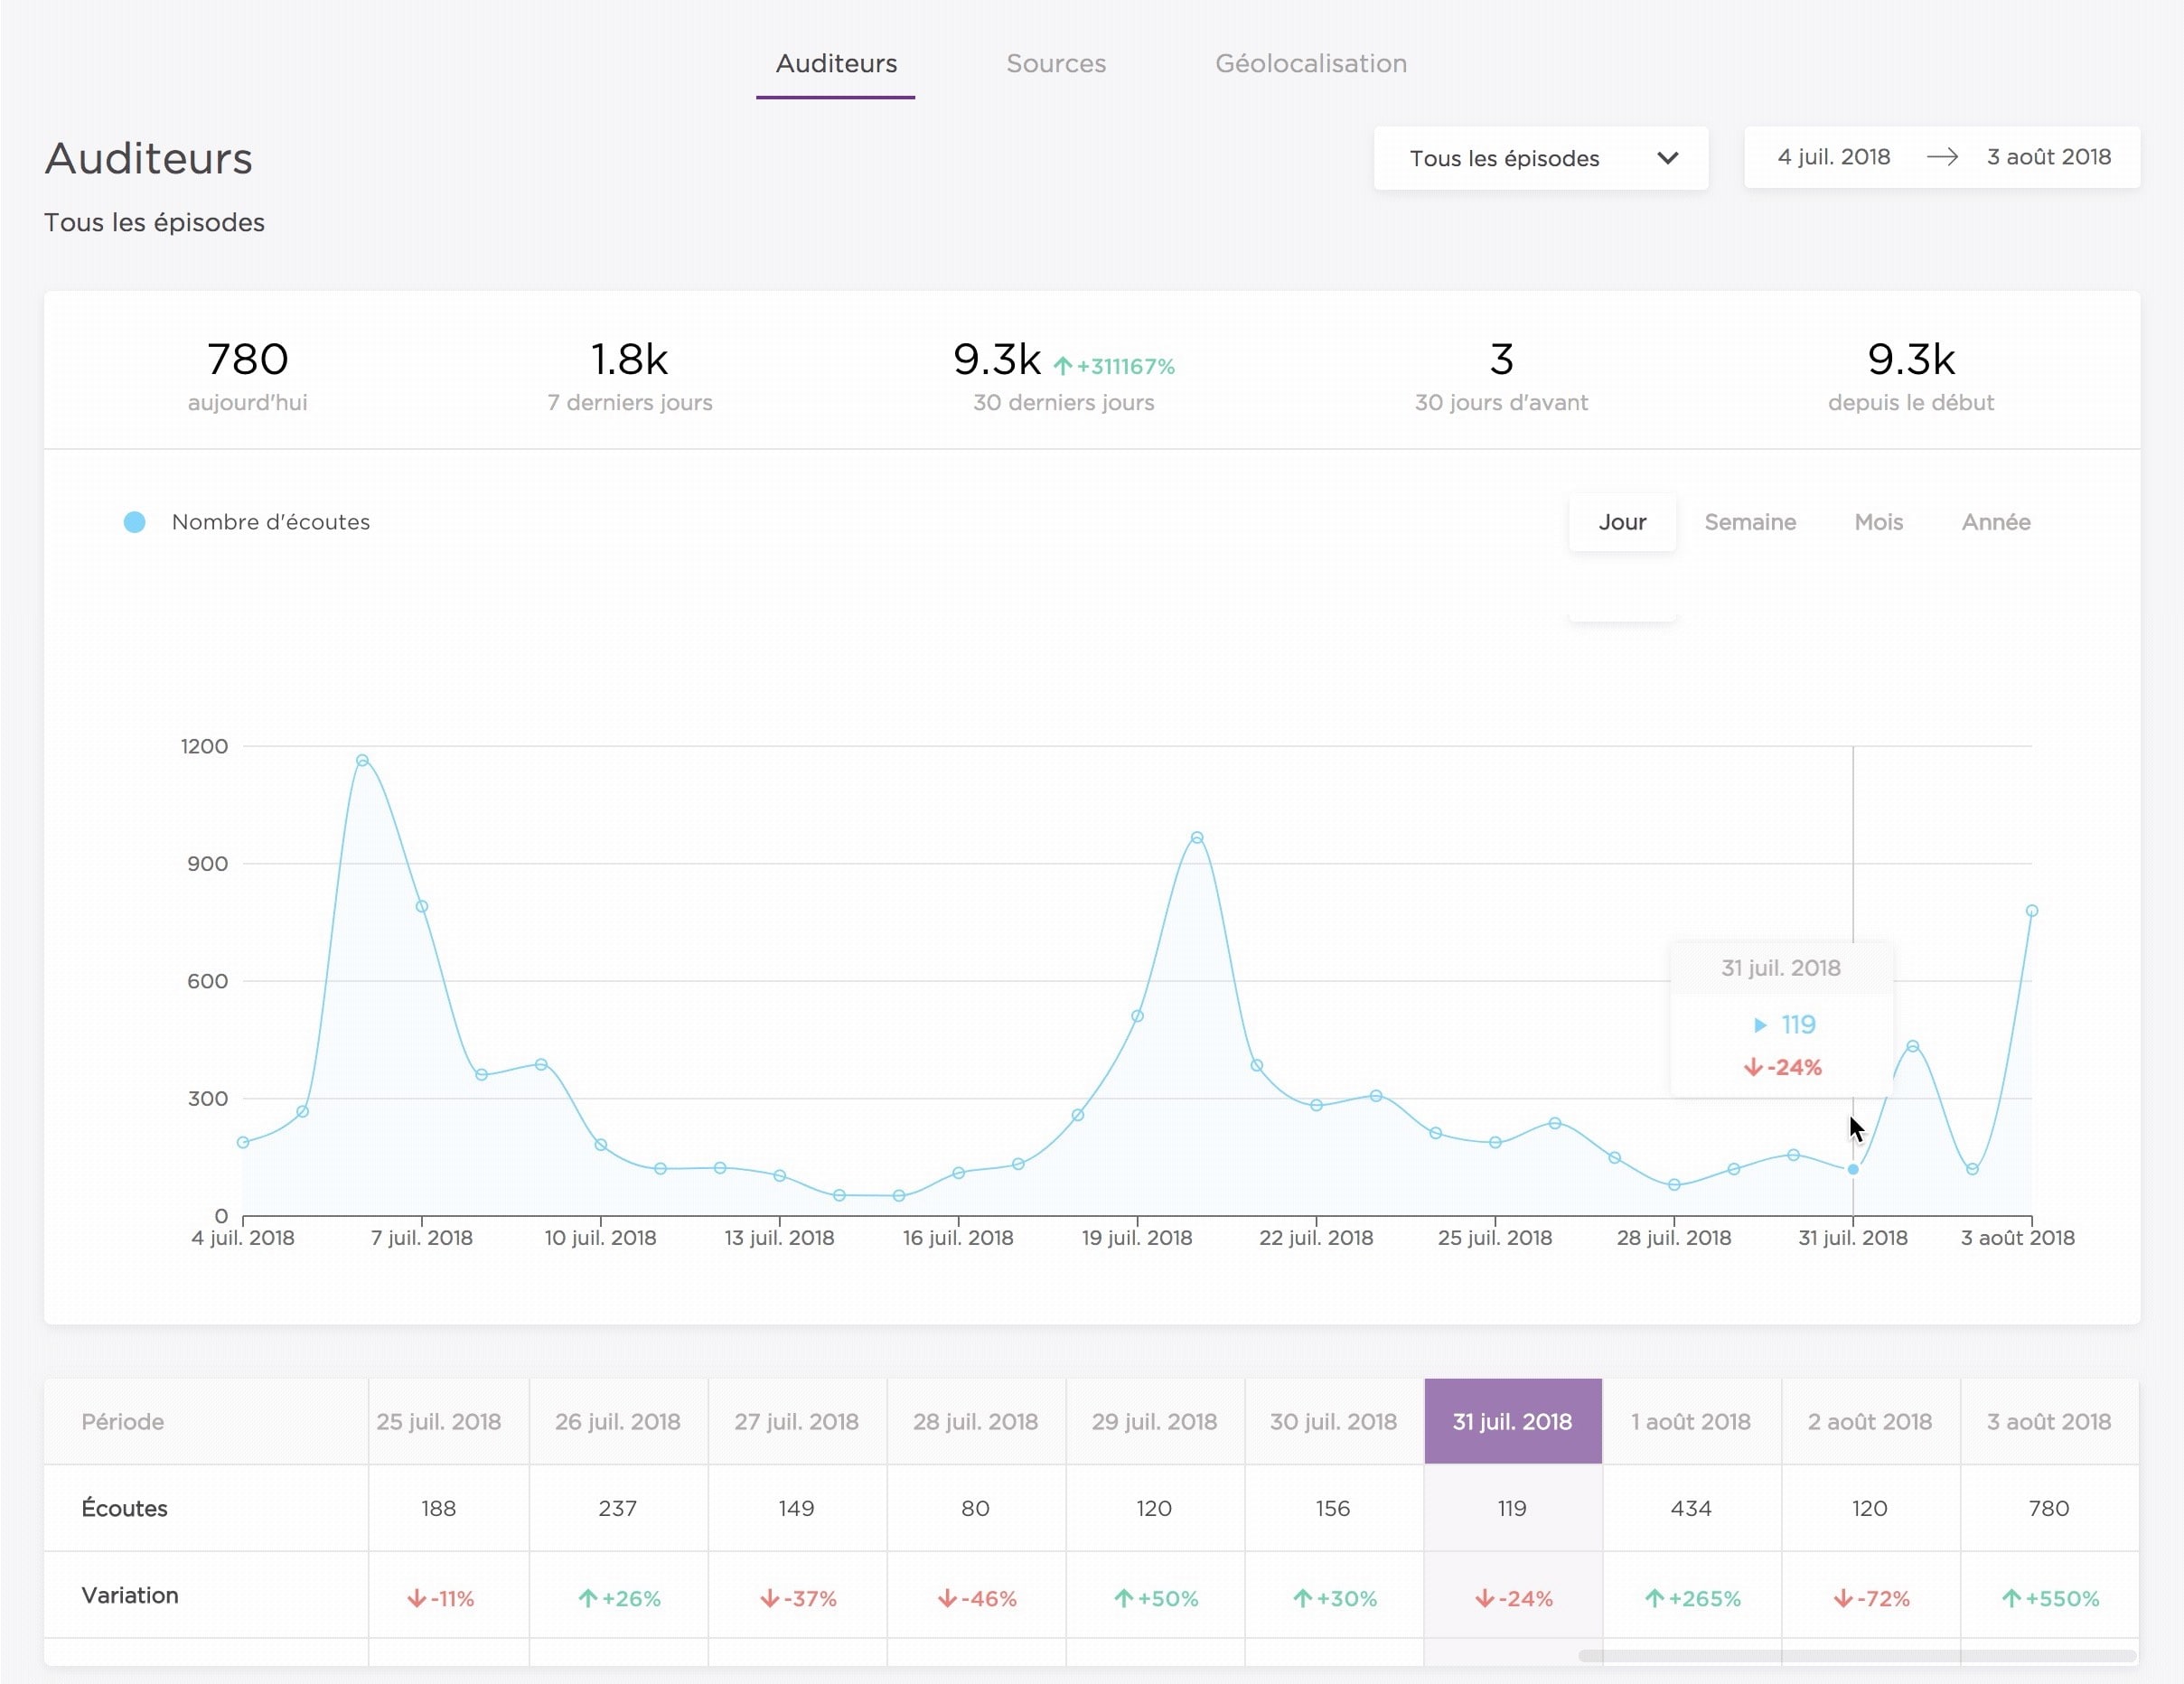
Task: Select the 1 août 2018 column header
Action: coord(1691,1421)
